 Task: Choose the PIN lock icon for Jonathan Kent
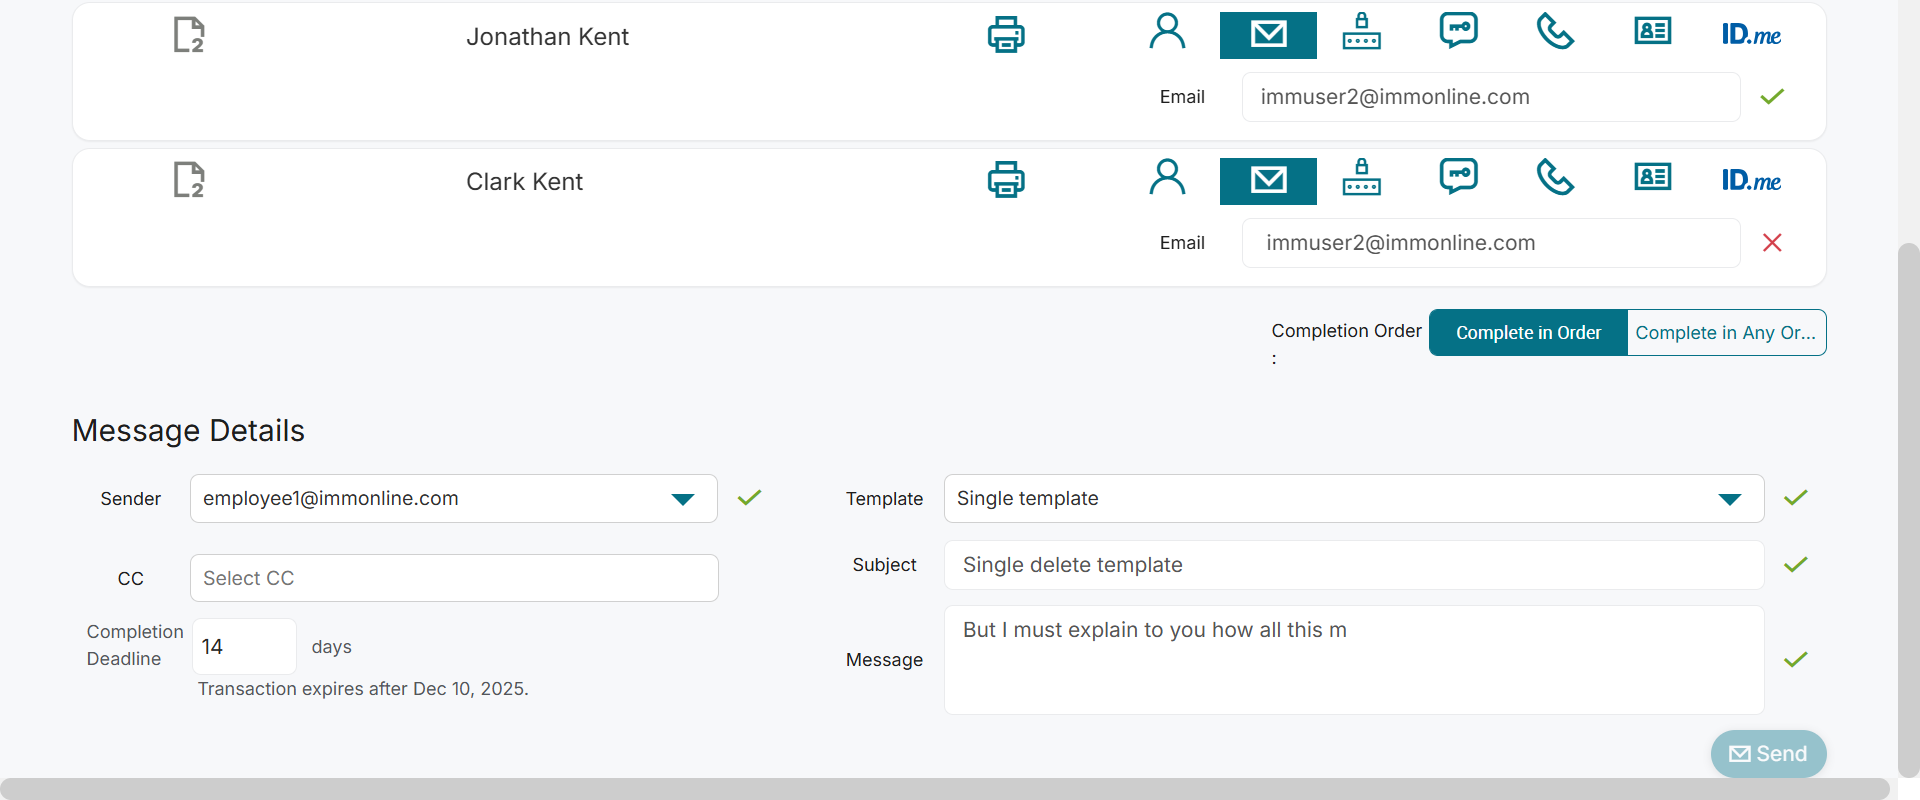pos(1361,32)
